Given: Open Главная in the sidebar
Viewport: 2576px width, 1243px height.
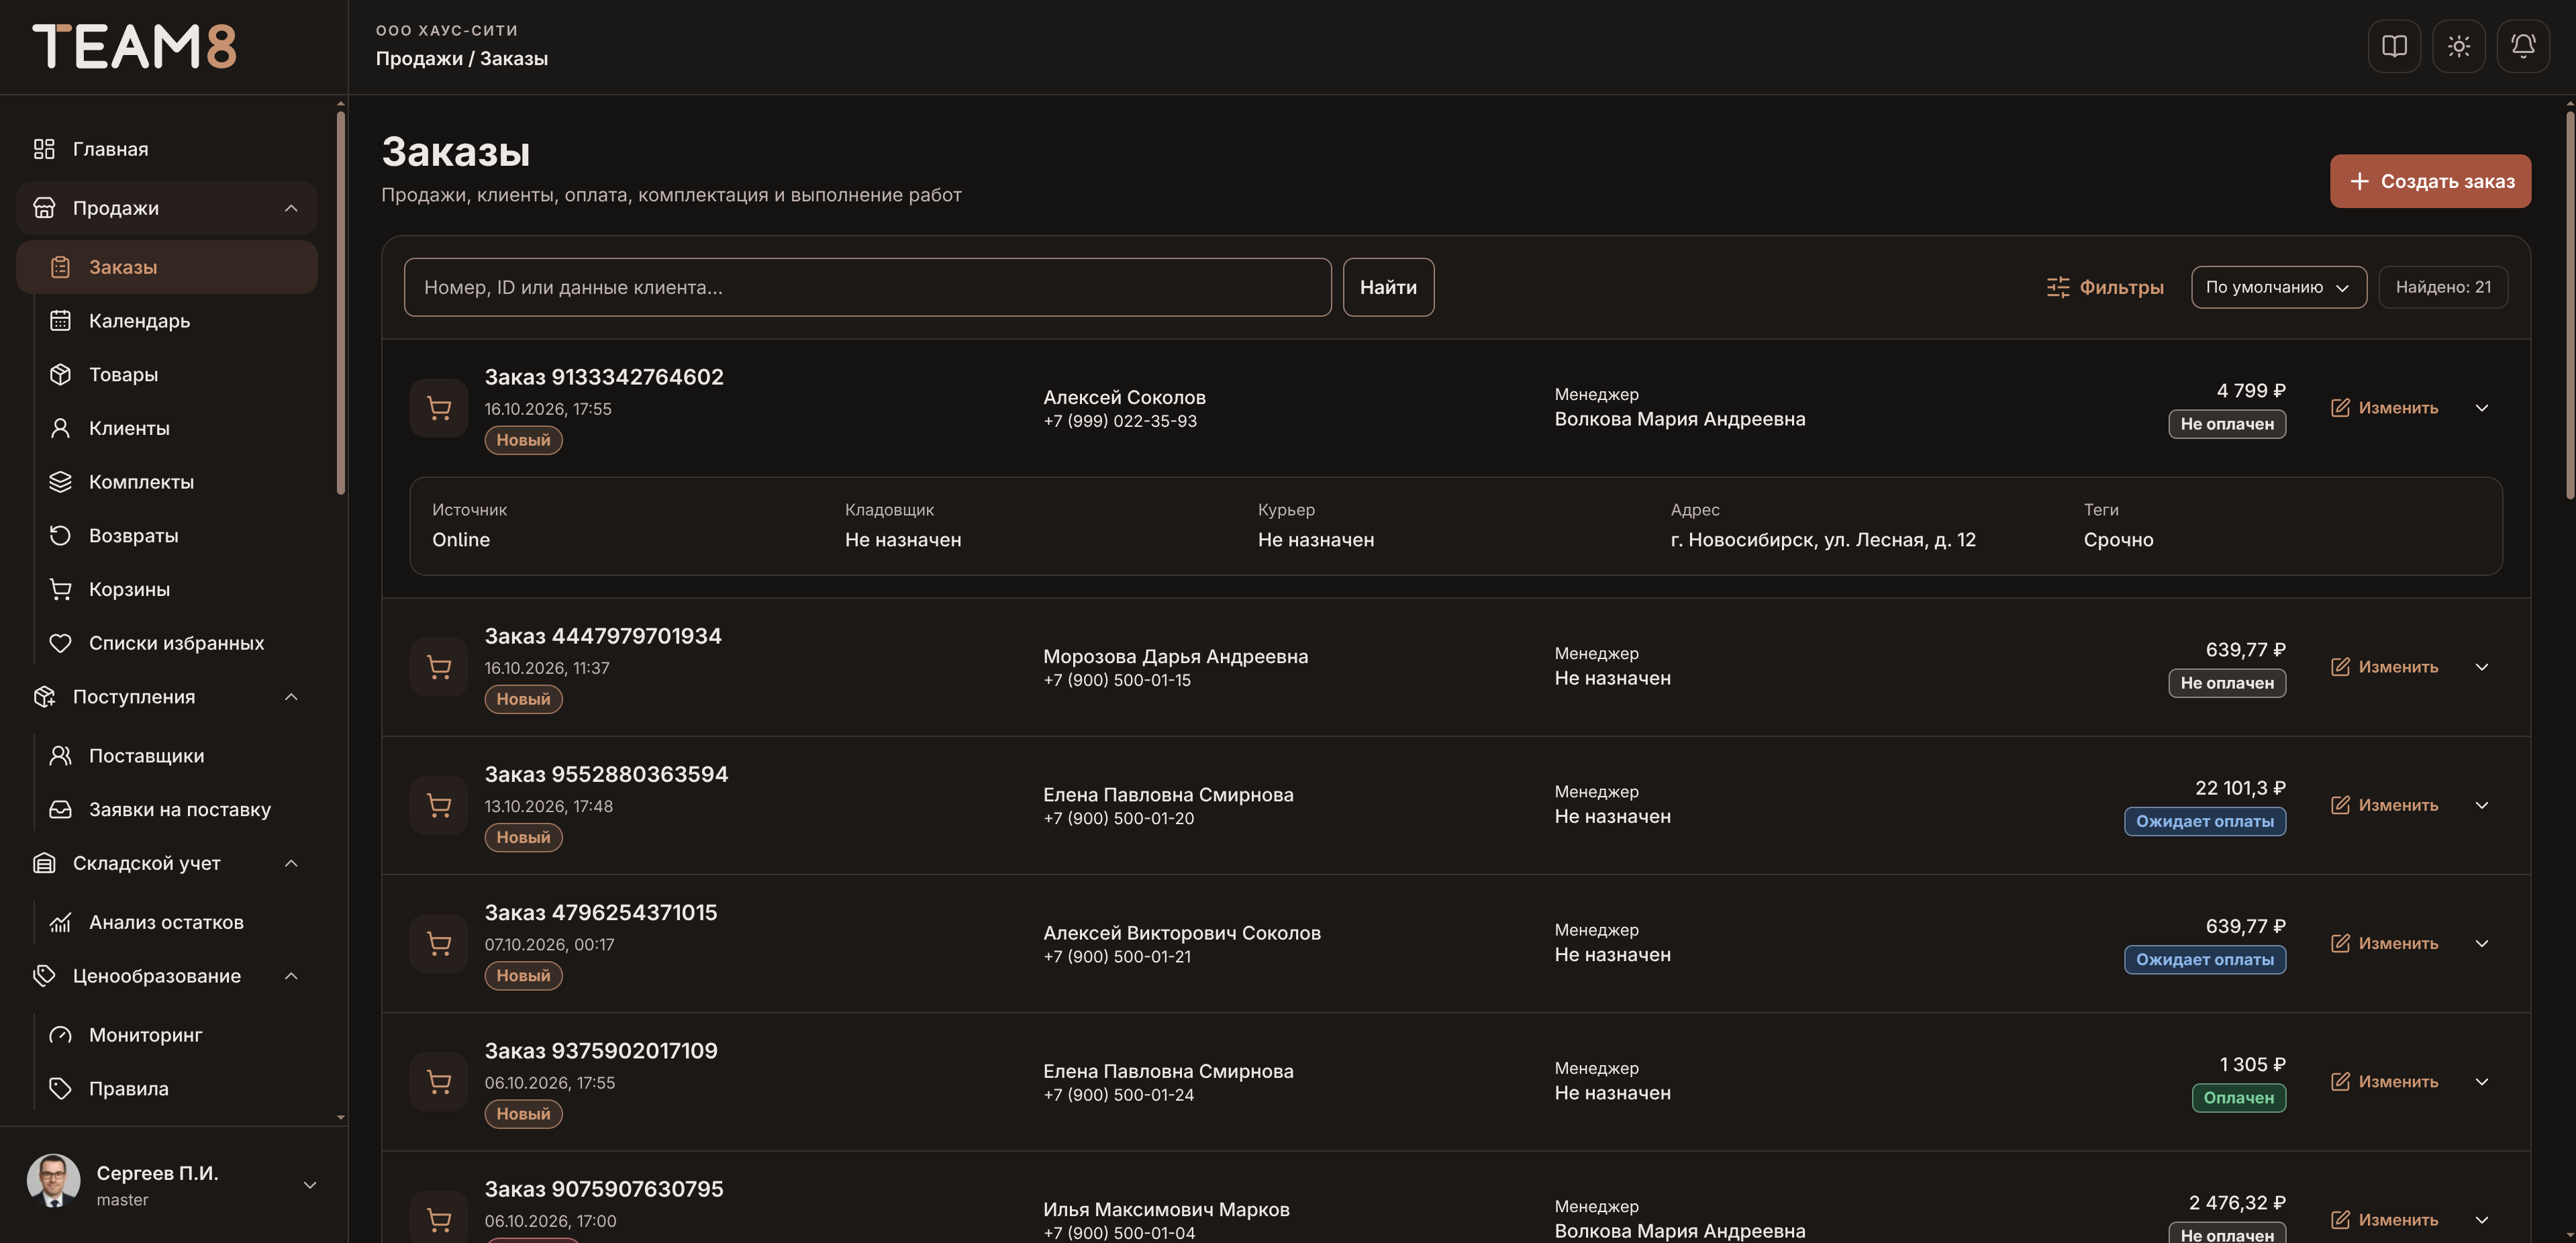Looking at the screenshot, I should click(167, 149).
